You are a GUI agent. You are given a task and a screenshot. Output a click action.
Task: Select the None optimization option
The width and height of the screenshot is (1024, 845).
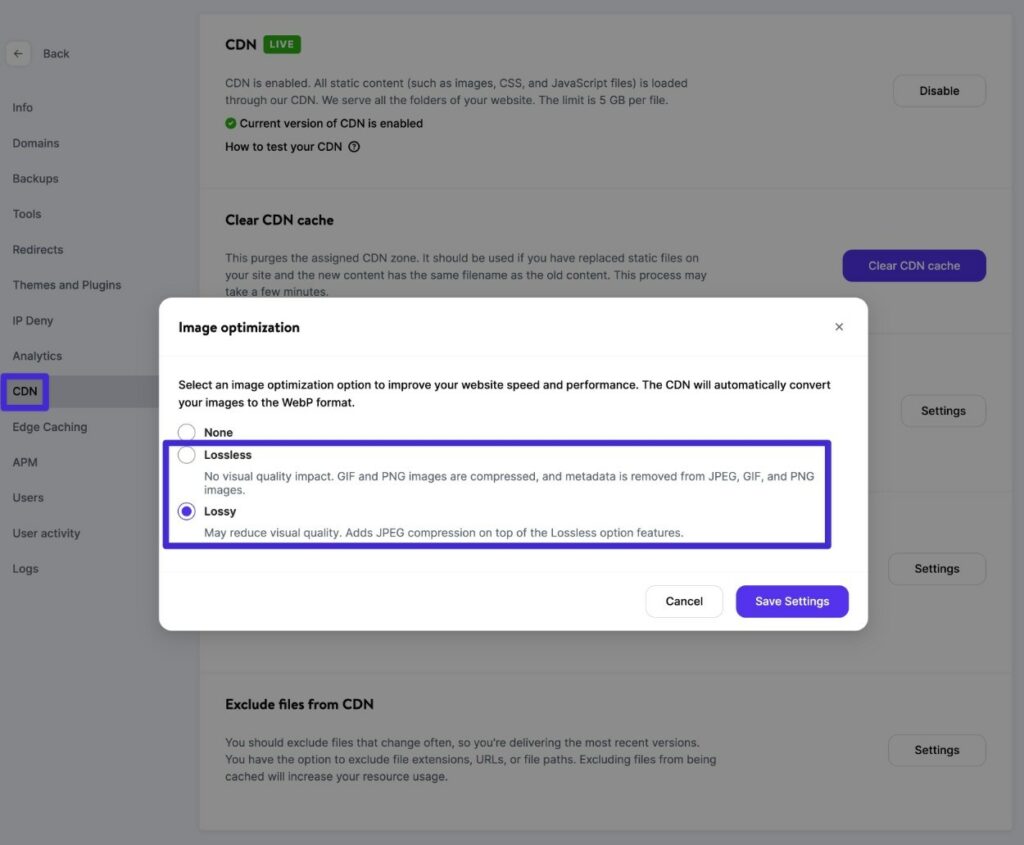coord(186,432)
